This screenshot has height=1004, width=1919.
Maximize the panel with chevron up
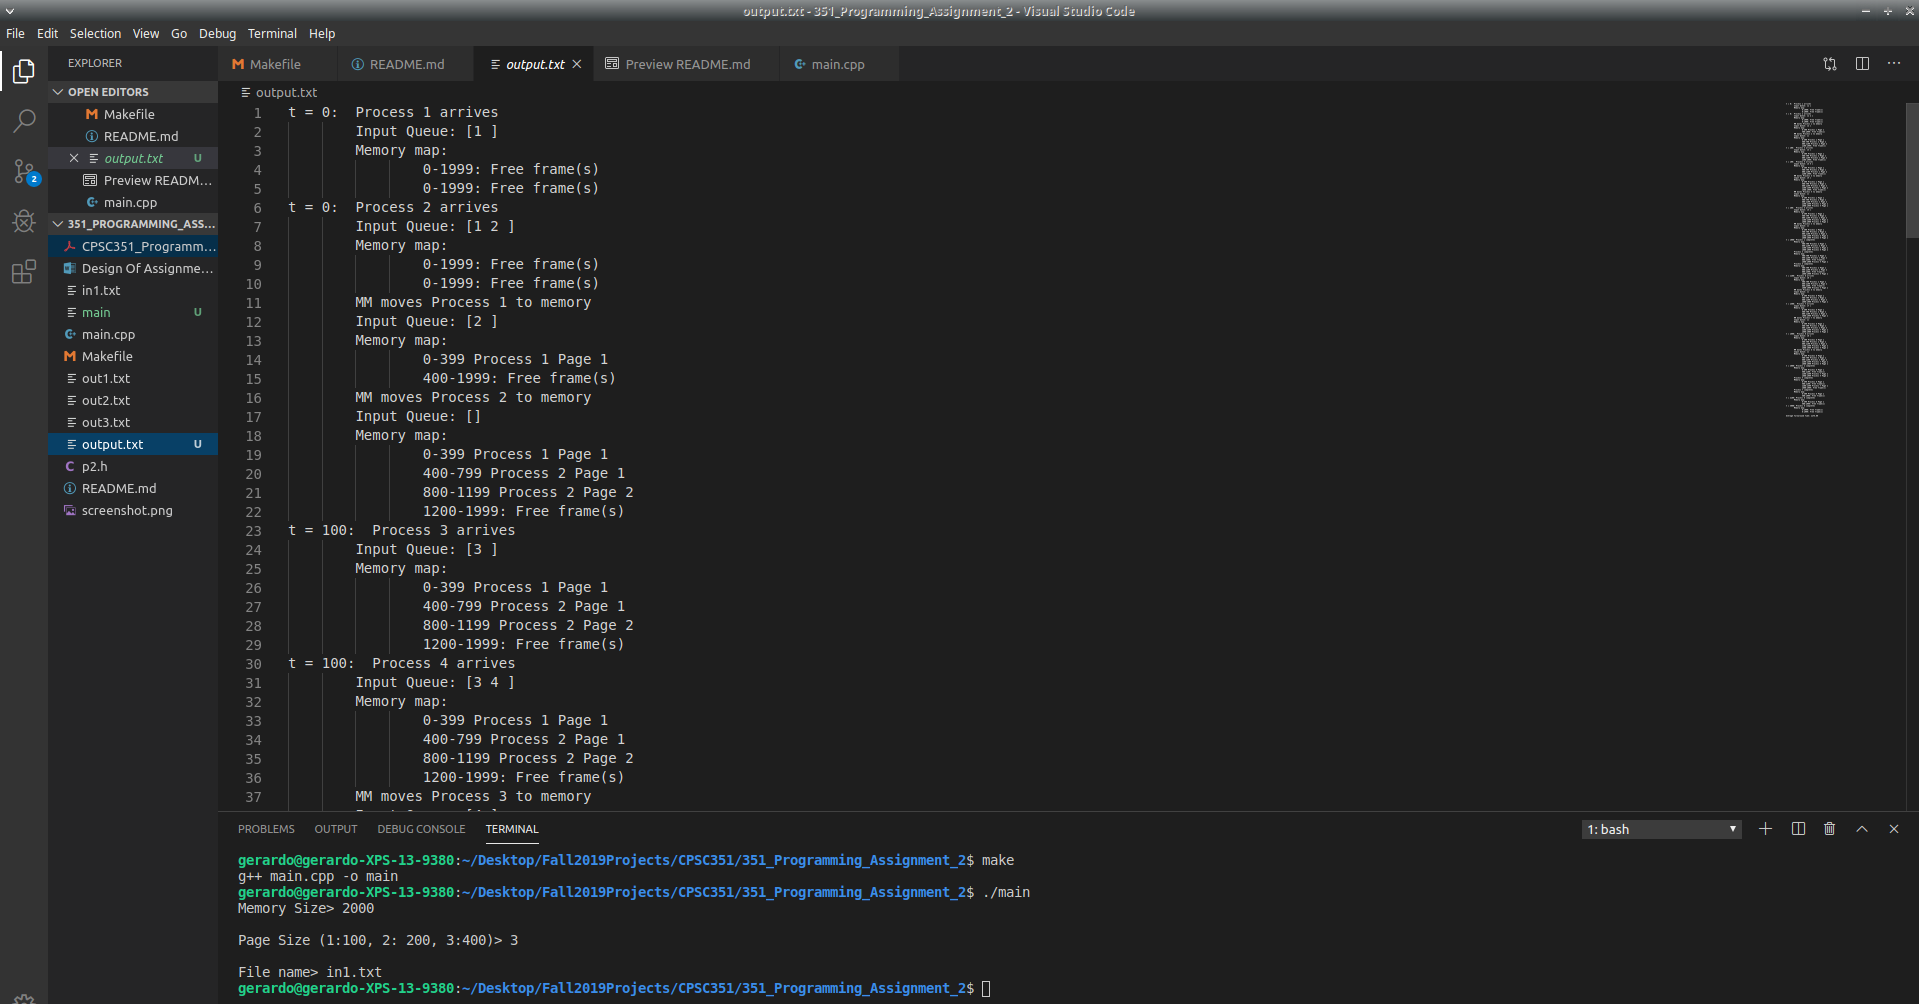point(1862,829)
